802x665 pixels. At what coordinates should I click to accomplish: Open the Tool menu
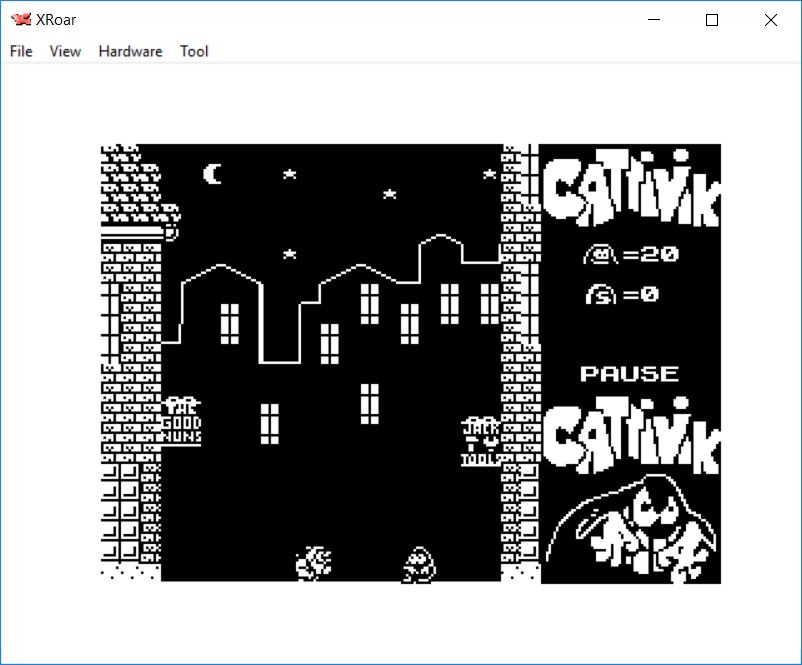pos(194,51)
